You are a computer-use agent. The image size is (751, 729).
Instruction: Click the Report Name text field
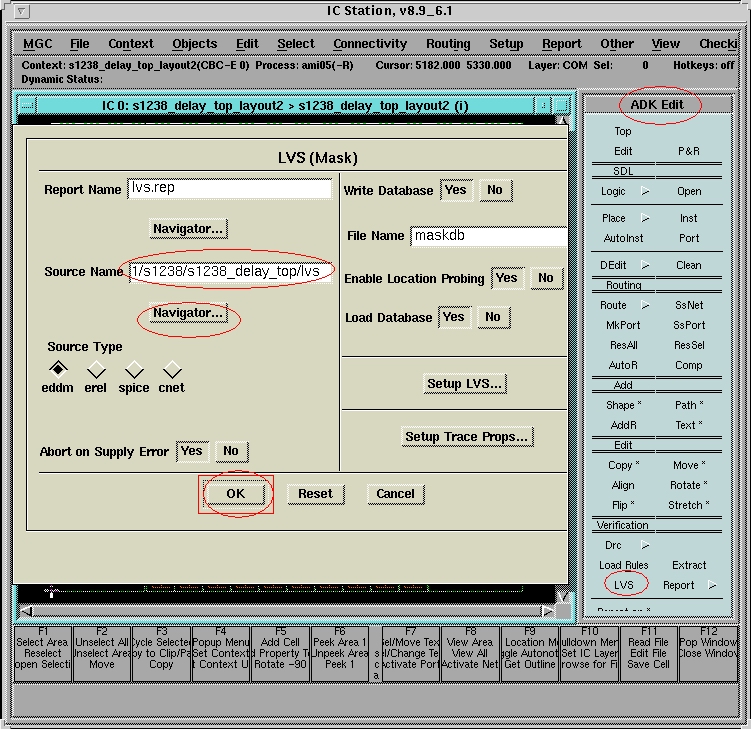coord(230,189)
